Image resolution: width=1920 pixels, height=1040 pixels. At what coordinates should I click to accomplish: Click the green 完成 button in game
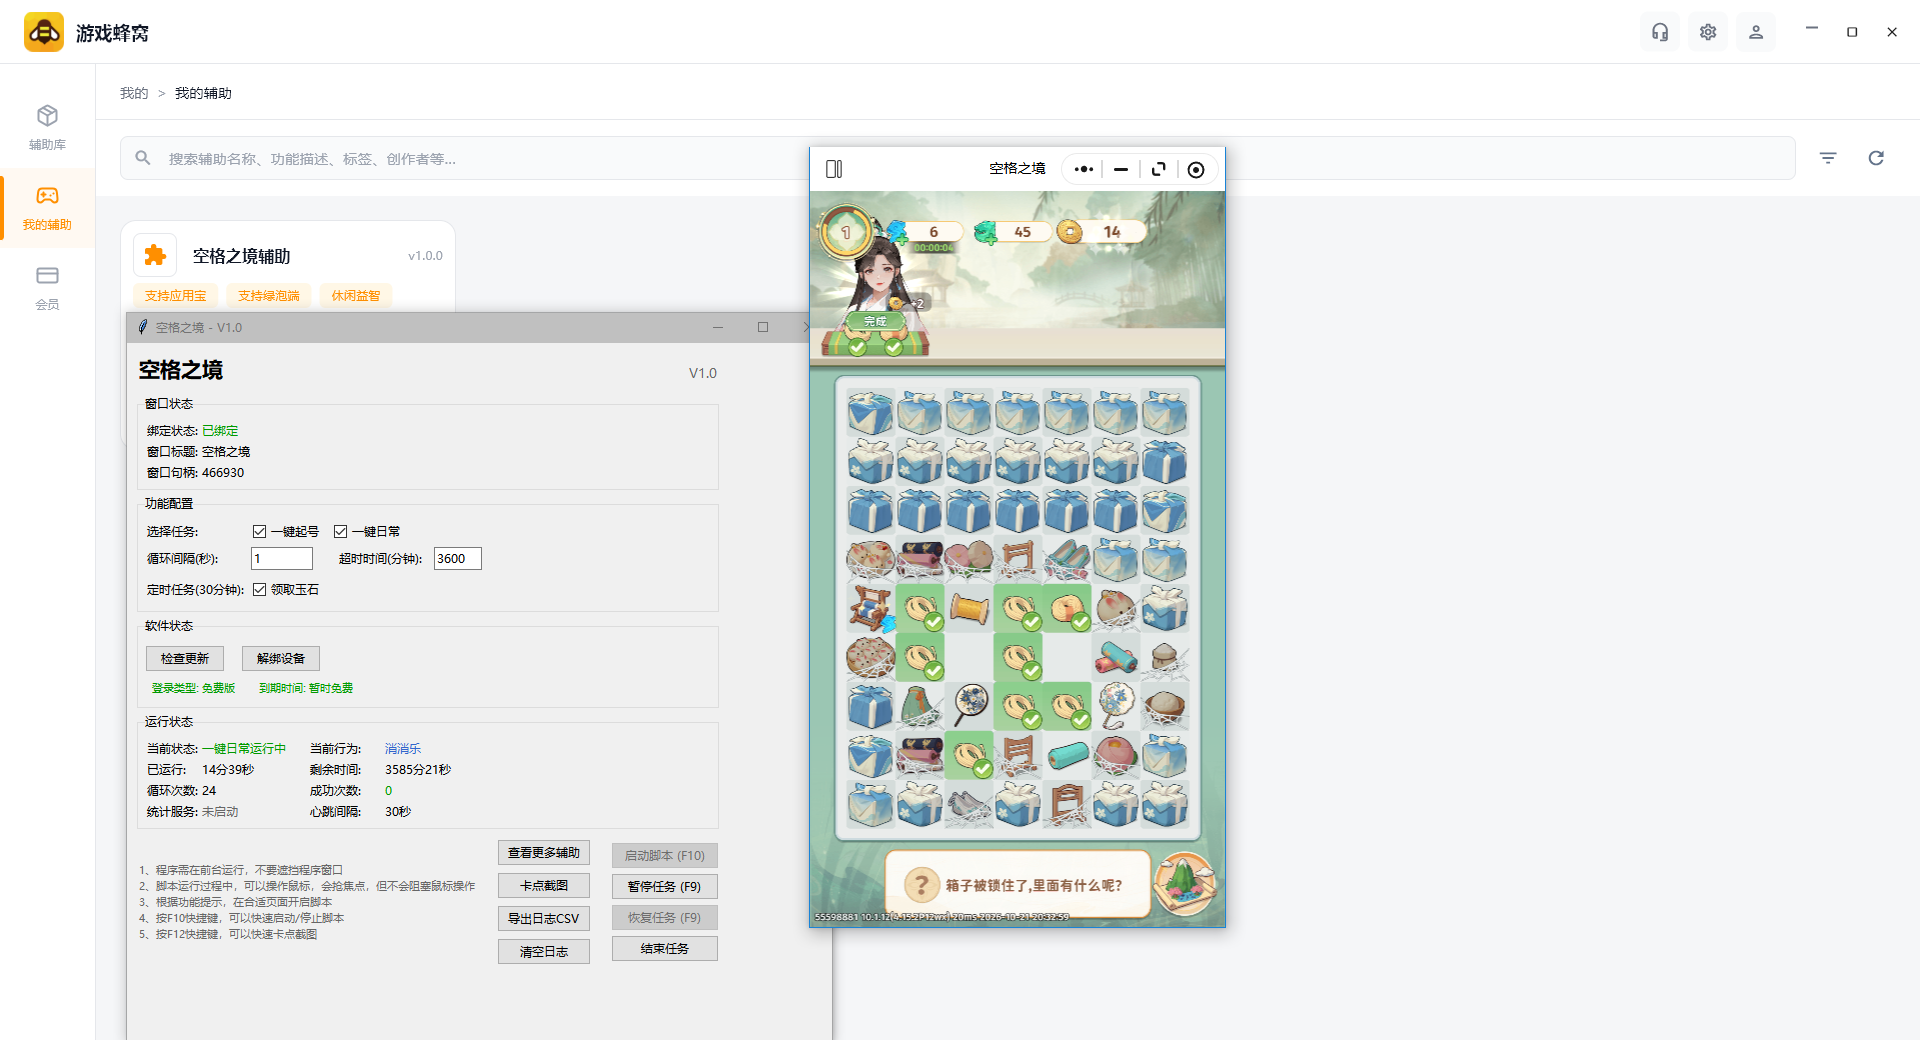tap(875, 321)
